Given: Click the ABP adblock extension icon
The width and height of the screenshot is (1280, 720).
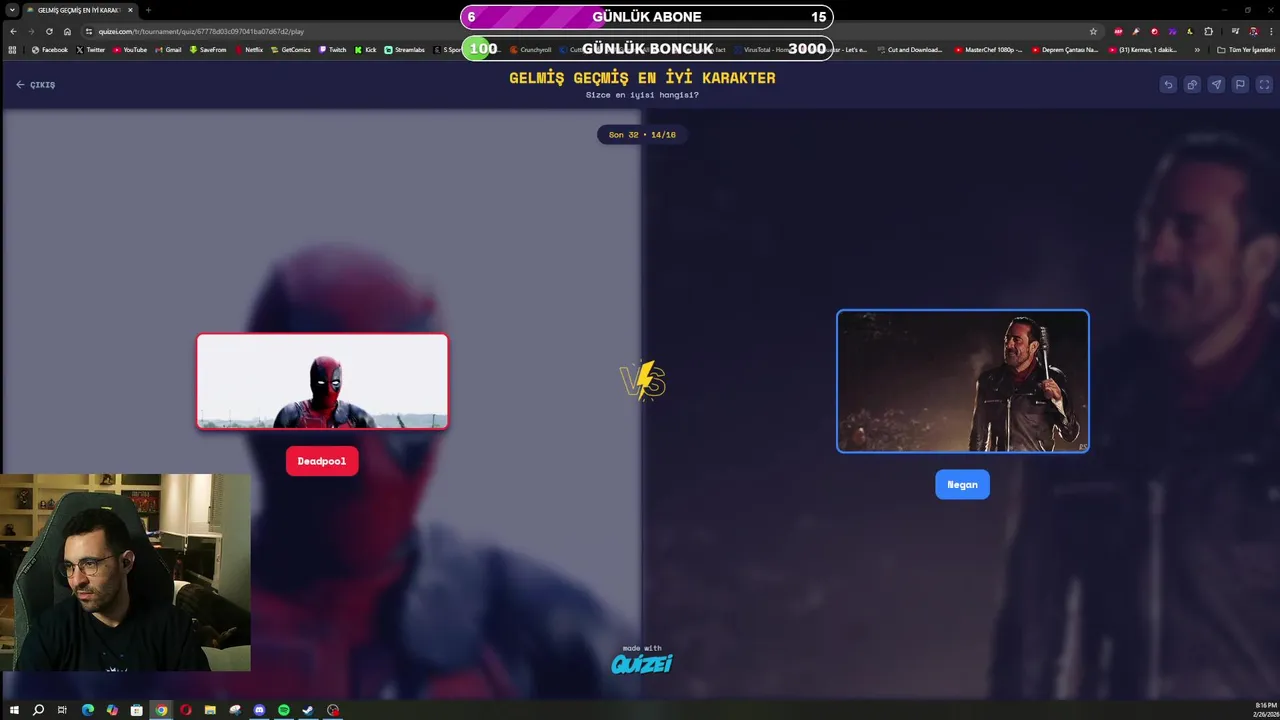Looking at the screenshot, I should pos(1118,31).
